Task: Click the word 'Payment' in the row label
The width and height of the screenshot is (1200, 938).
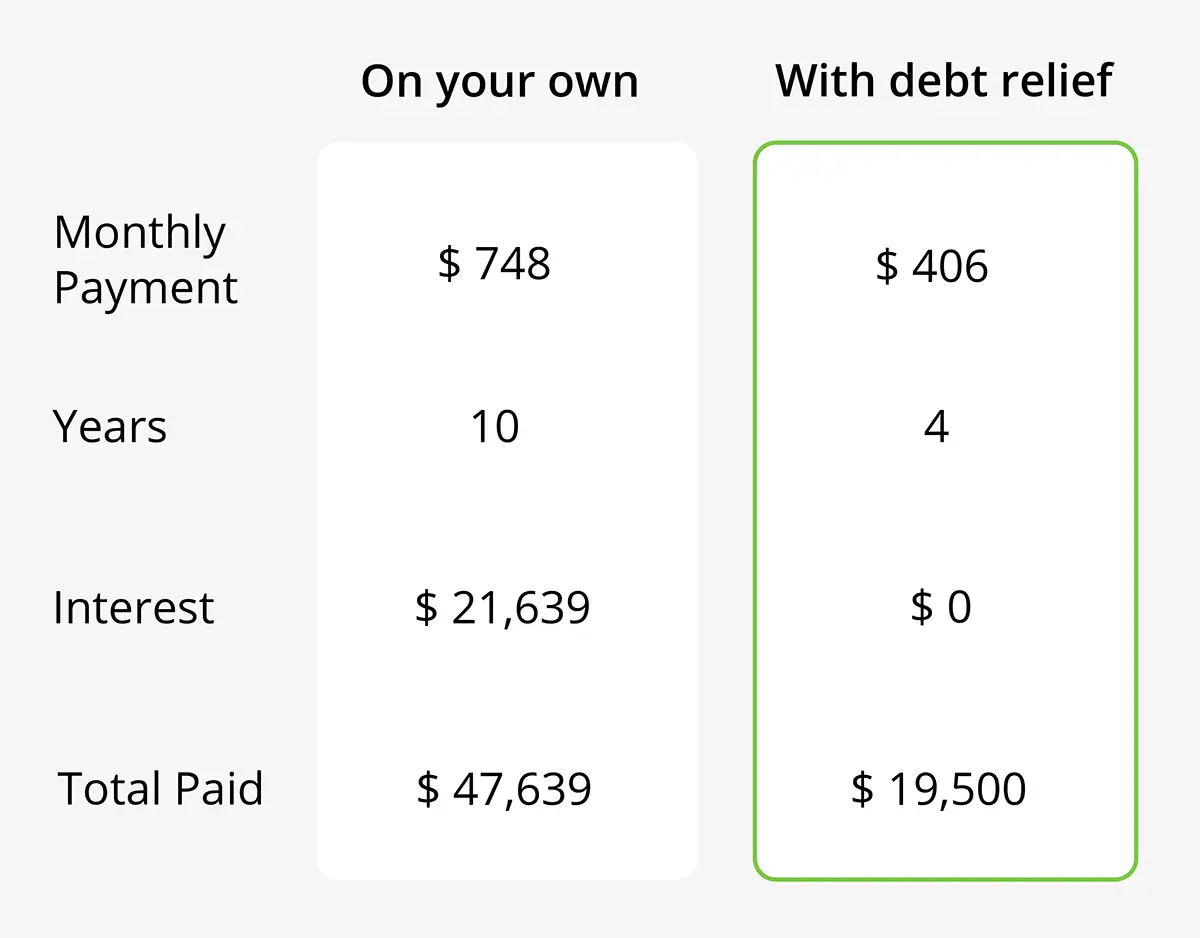Action: click(x=145, y=288)
